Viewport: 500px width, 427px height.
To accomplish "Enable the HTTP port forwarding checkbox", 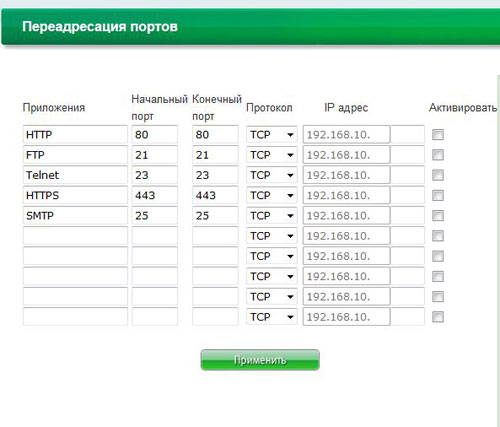I will (438, 135).
